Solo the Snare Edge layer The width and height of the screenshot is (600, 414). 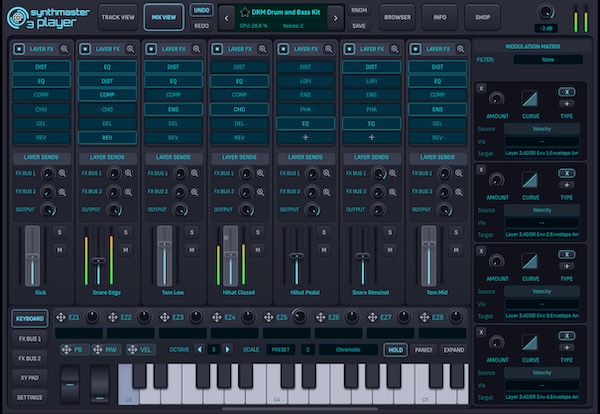tap(126, 232)
